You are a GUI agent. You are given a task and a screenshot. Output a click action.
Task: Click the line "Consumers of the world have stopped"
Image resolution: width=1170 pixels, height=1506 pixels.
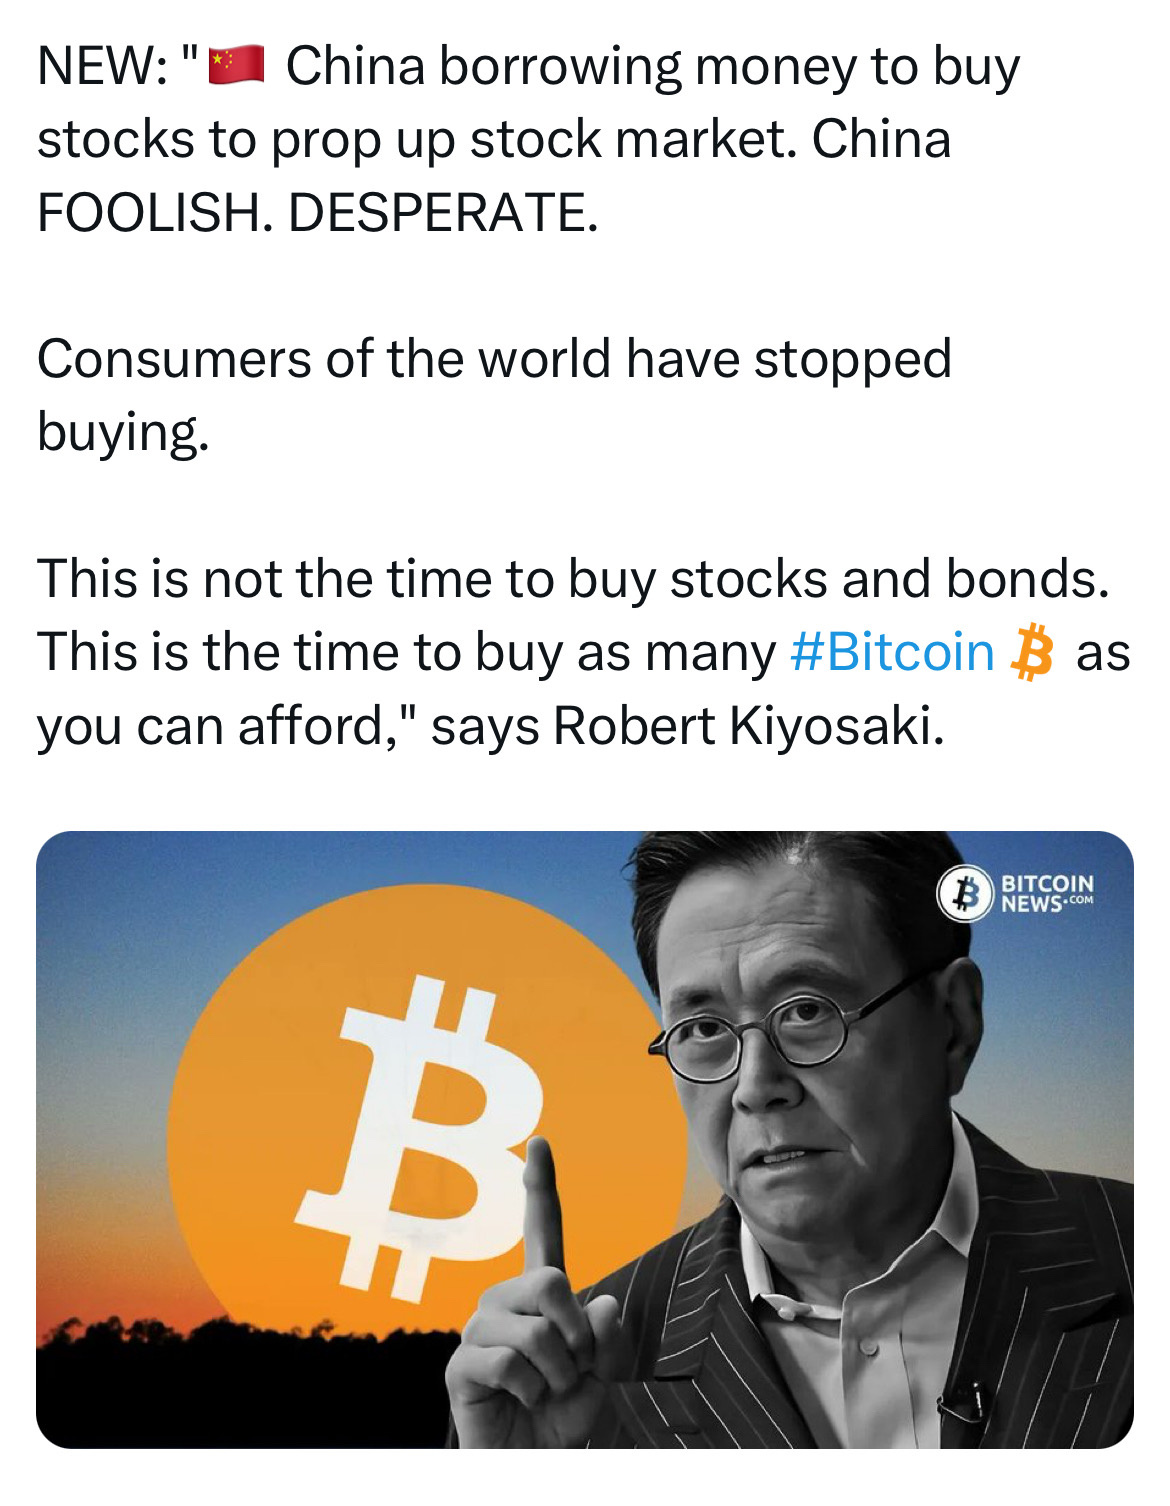point(494,359)
